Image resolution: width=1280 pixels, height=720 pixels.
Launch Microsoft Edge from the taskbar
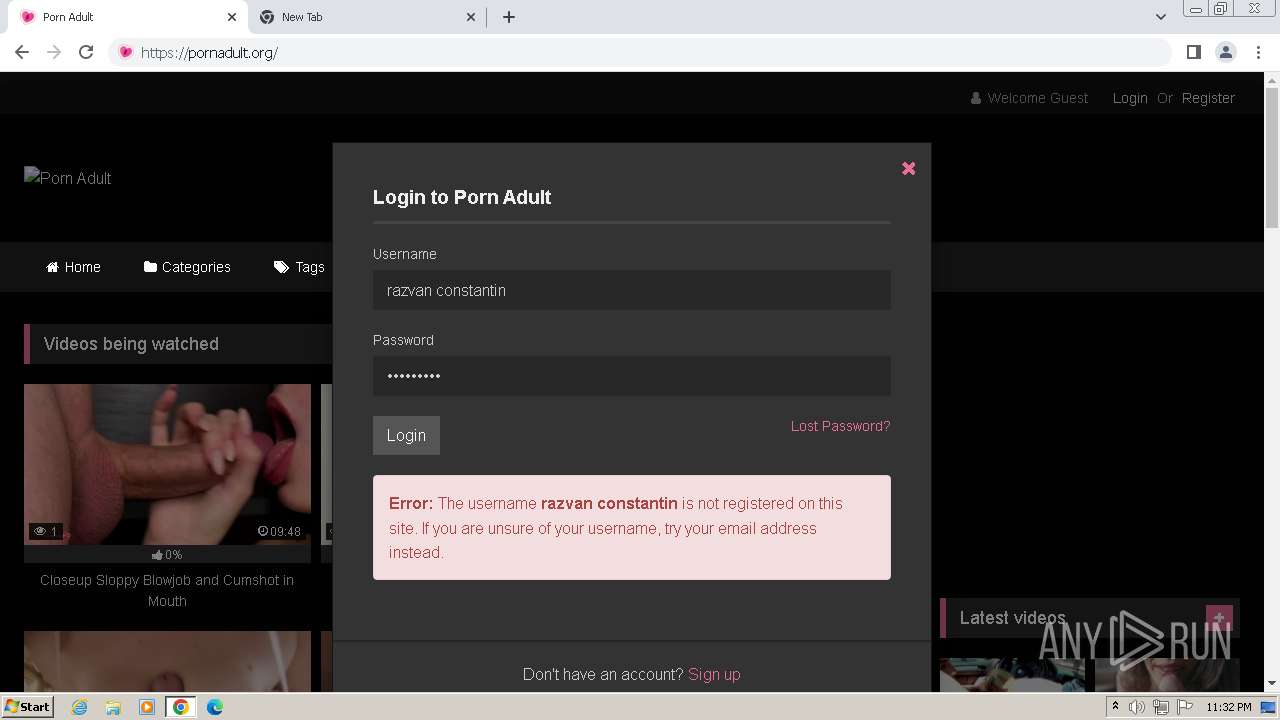pos(214,707)
